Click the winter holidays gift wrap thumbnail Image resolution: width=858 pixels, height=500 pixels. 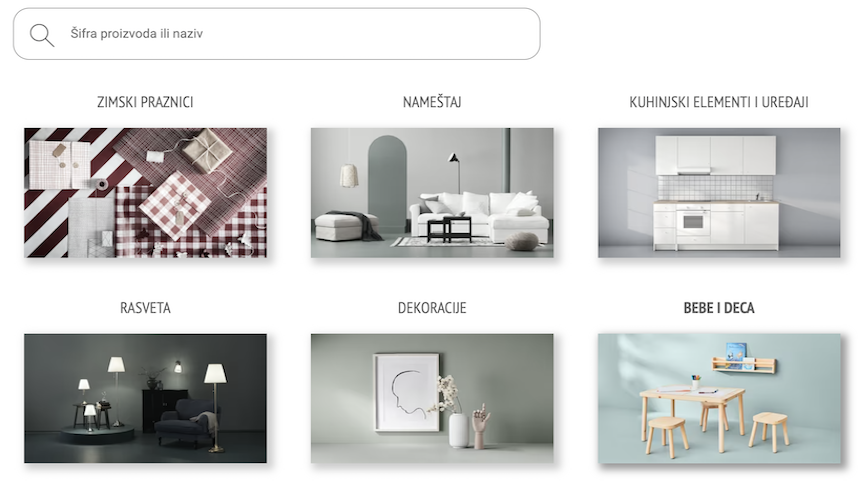pyautogui.click(x=146, y=193)
